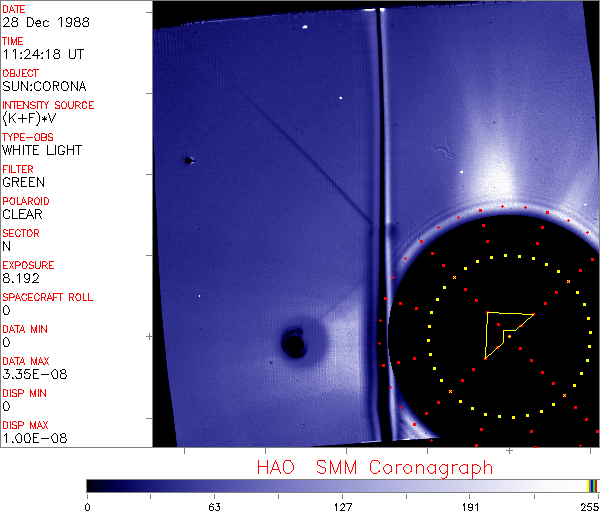The image size is (600, 512).
Task: Click the exposure value 8.192
Action: pyautogui.click(x=21, y=278)
